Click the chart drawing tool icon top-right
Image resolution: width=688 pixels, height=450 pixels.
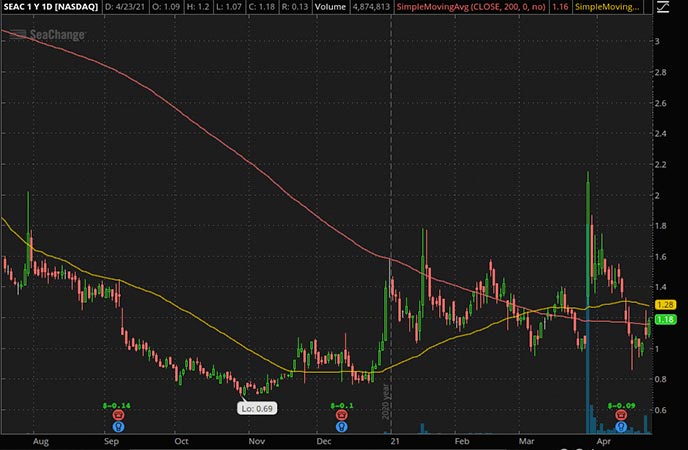[663, 7]
